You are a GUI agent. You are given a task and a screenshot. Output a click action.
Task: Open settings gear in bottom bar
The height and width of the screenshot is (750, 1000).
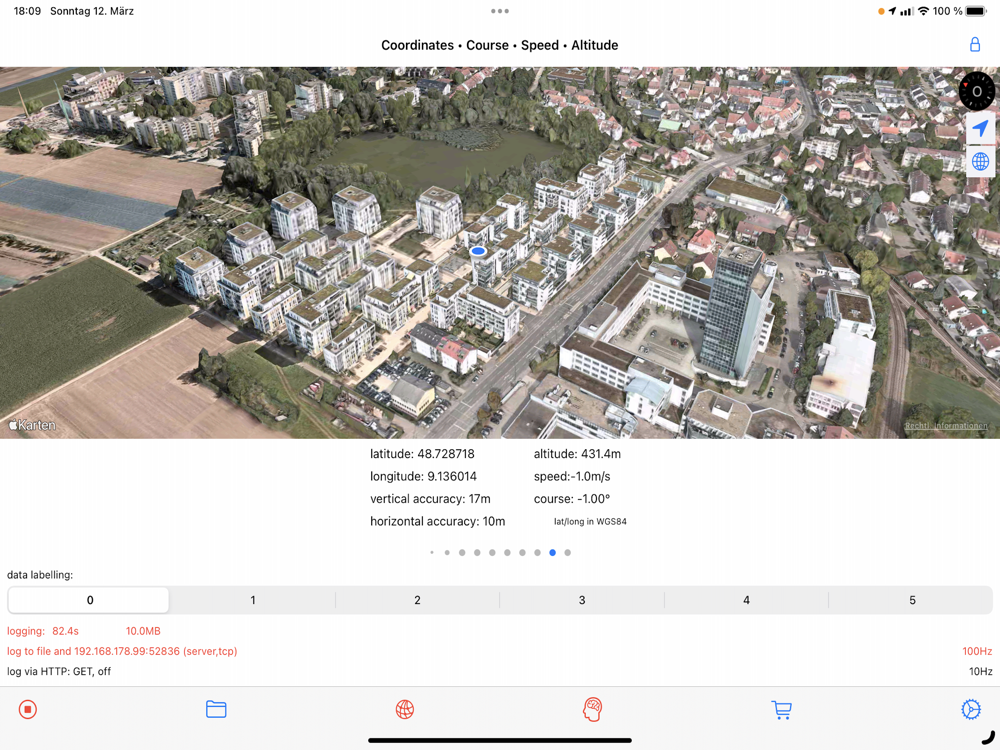(970, 709)
